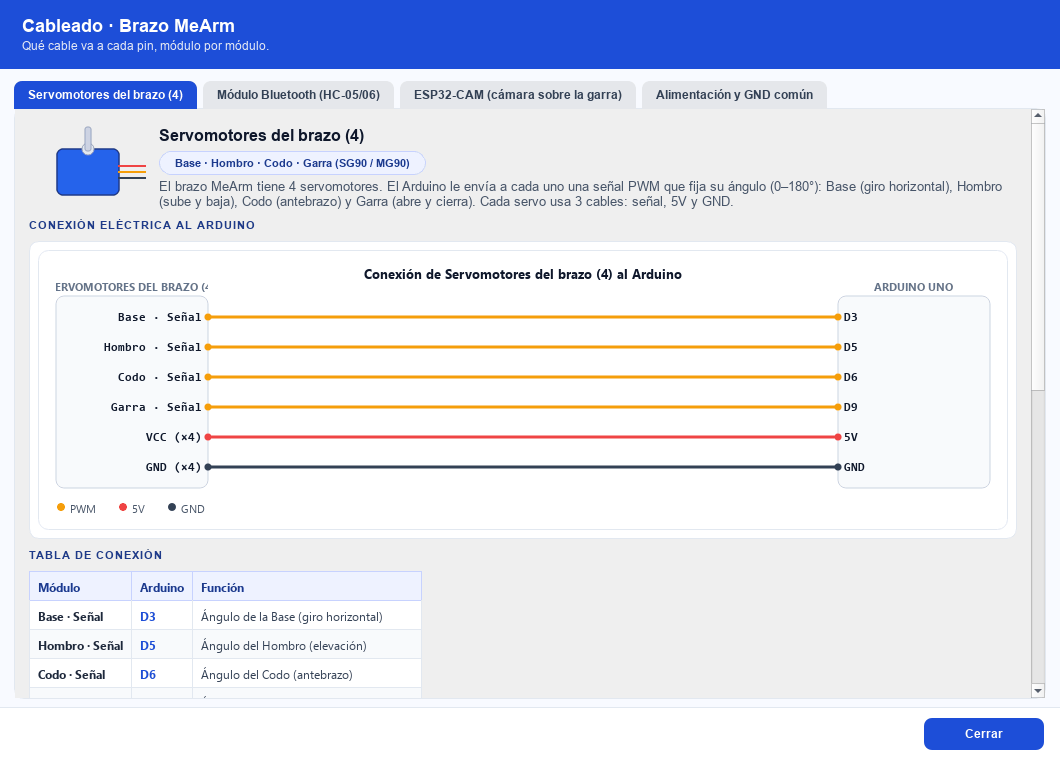Image resolution: width=1060 pixels, height=760 pixels.
Task: Click the ARDUINO UNO block heading
Action: 913,287
